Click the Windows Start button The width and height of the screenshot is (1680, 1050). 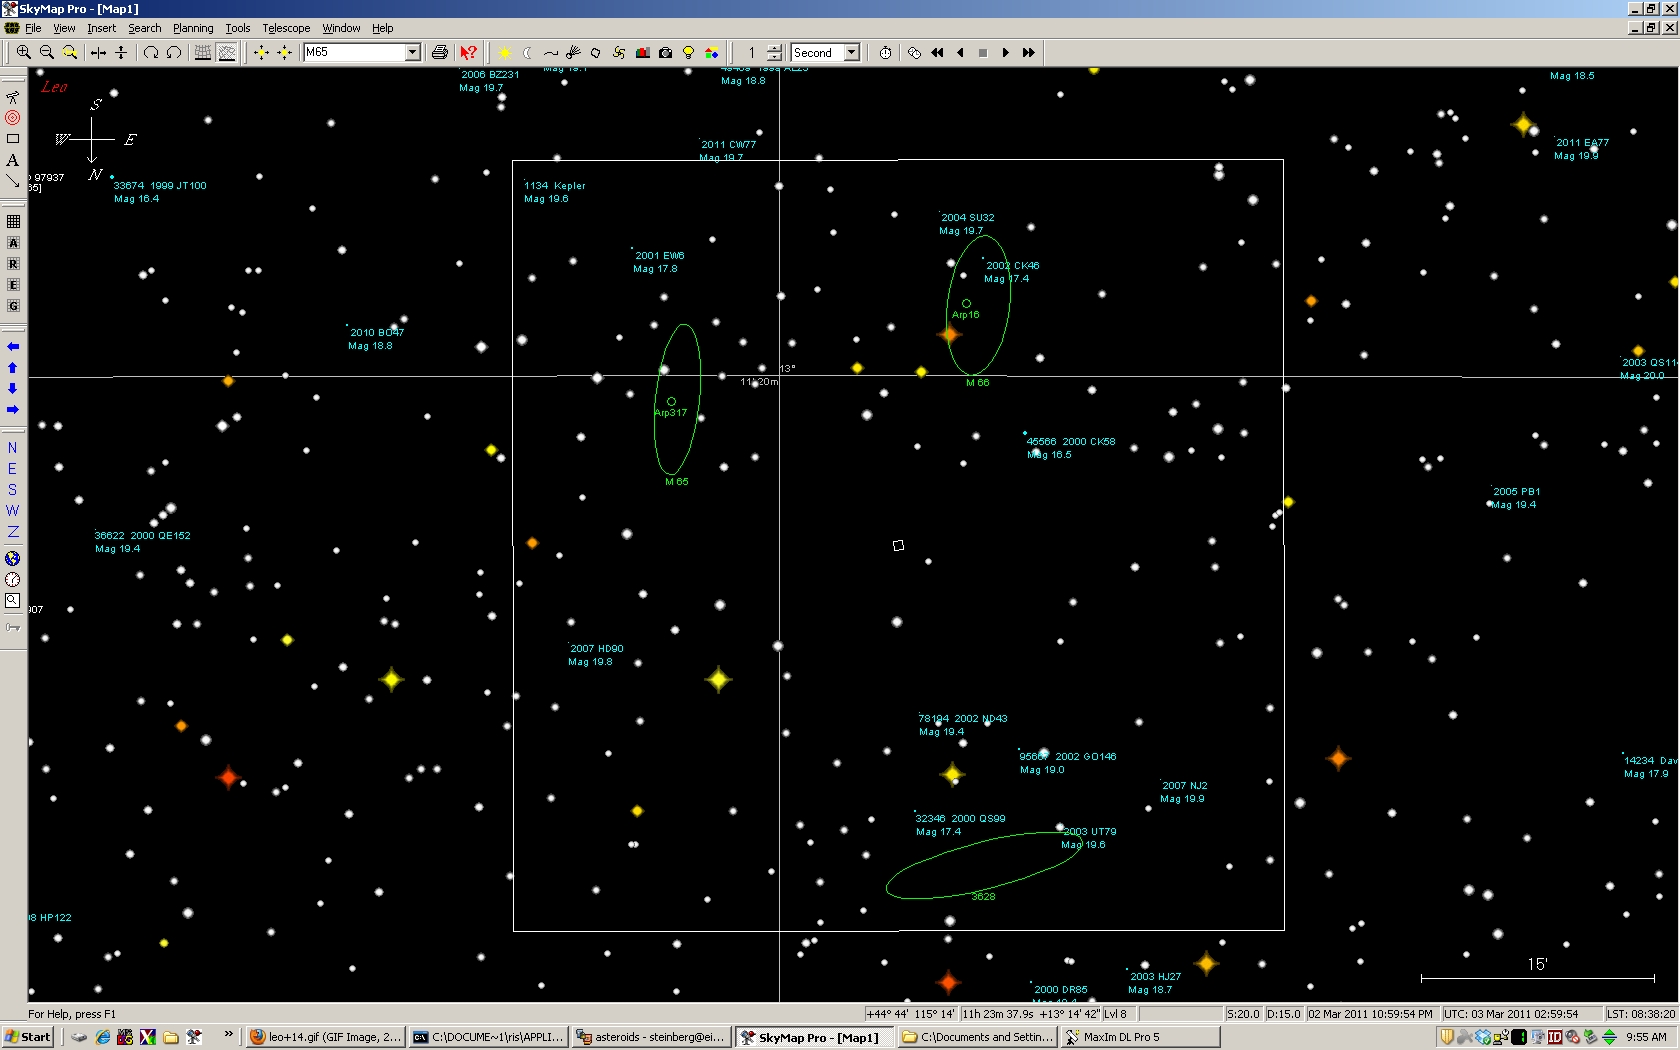click(x=28, y=1037)
